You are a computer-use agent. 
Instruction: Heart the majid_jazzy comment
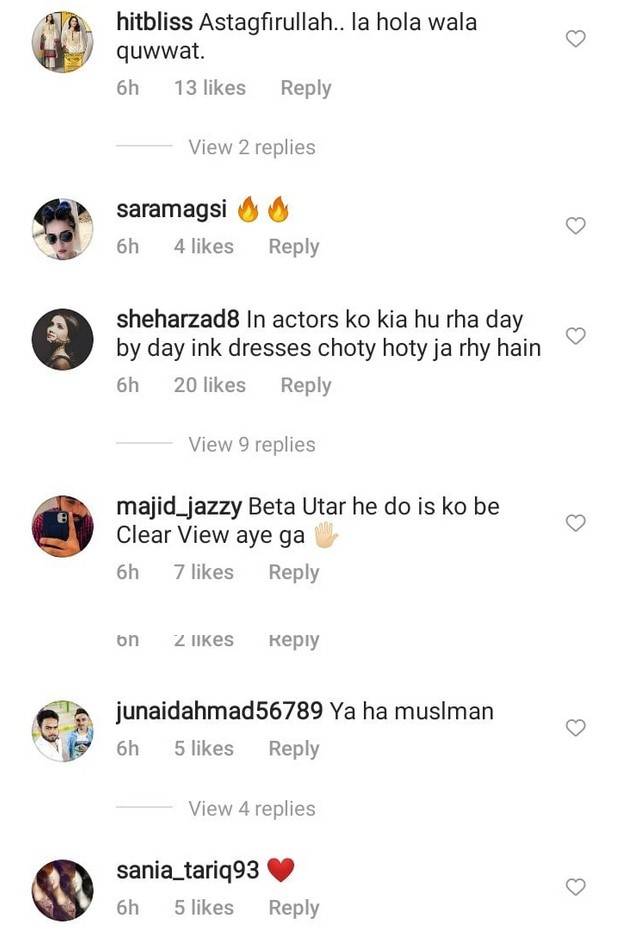pyautogui.click(x=575, y=523)
